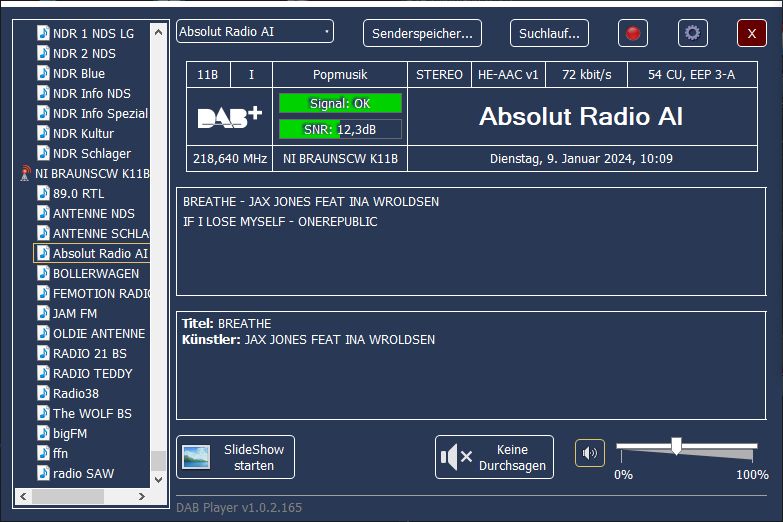Close the DAB Player with the X button
The image size is (783, 522).
click(x=752, y=33)
